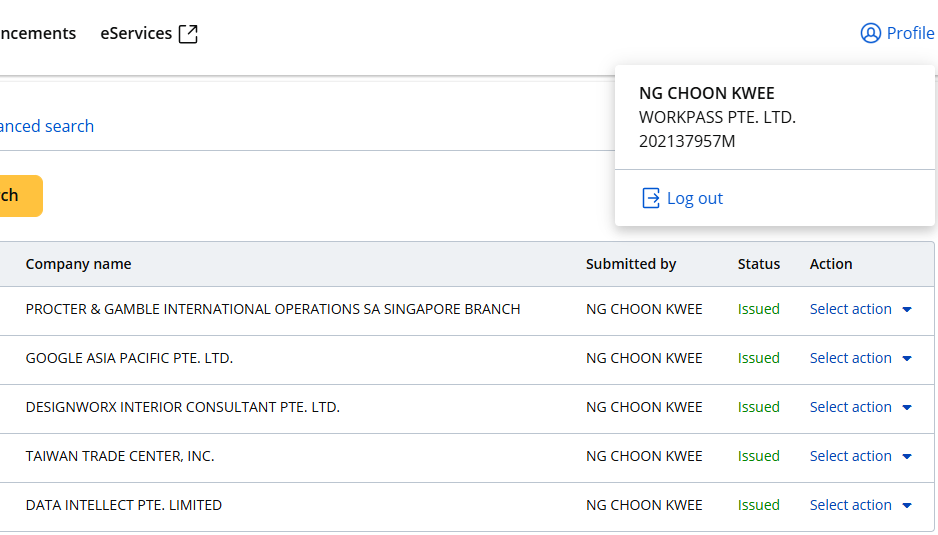Click the Status column header
Image resolution: width=938 pixels, height=535 pixels.
point(759,264)
